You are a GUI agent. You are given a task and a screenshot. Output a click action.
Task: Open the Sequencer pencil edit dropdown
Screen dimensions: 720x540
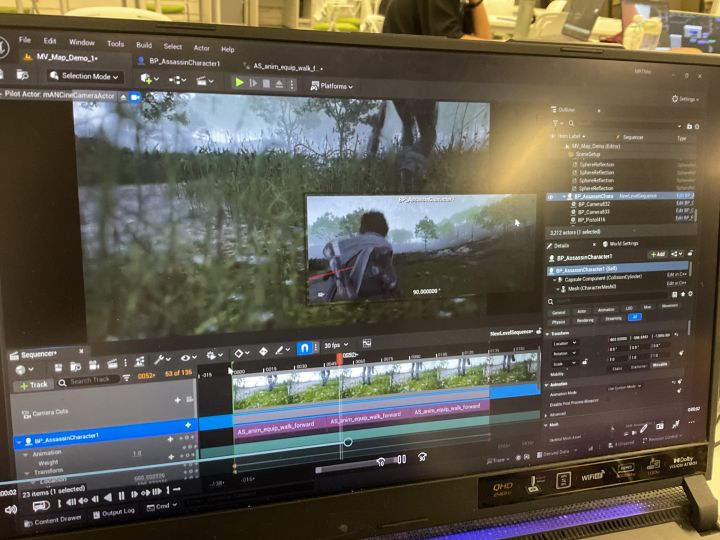282,350
